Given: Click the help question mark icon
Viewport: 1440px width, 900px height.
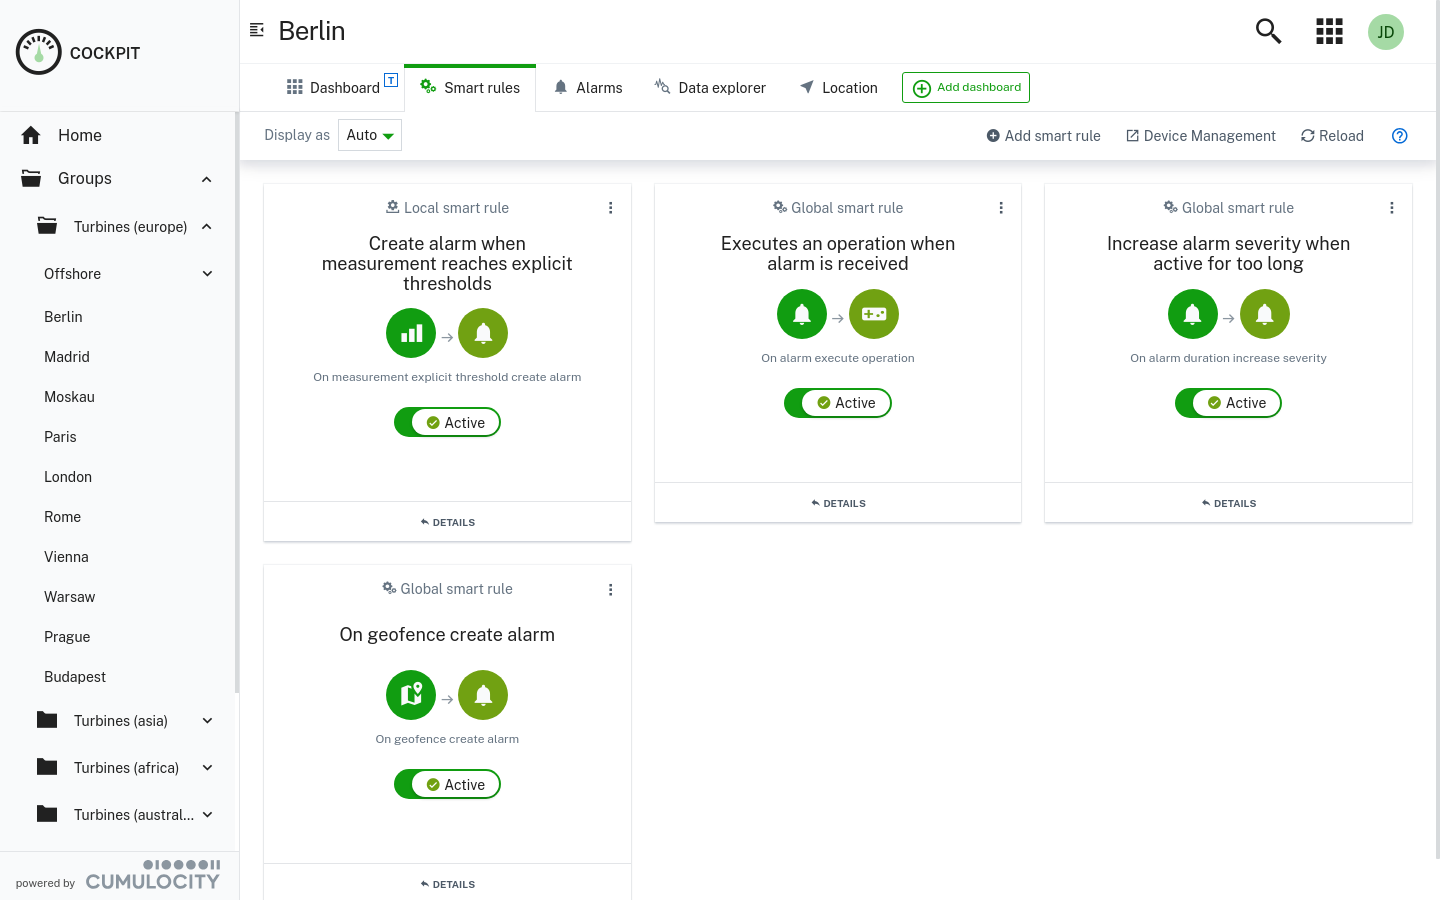Looking at the screenshot, I should coord(1399,136).
